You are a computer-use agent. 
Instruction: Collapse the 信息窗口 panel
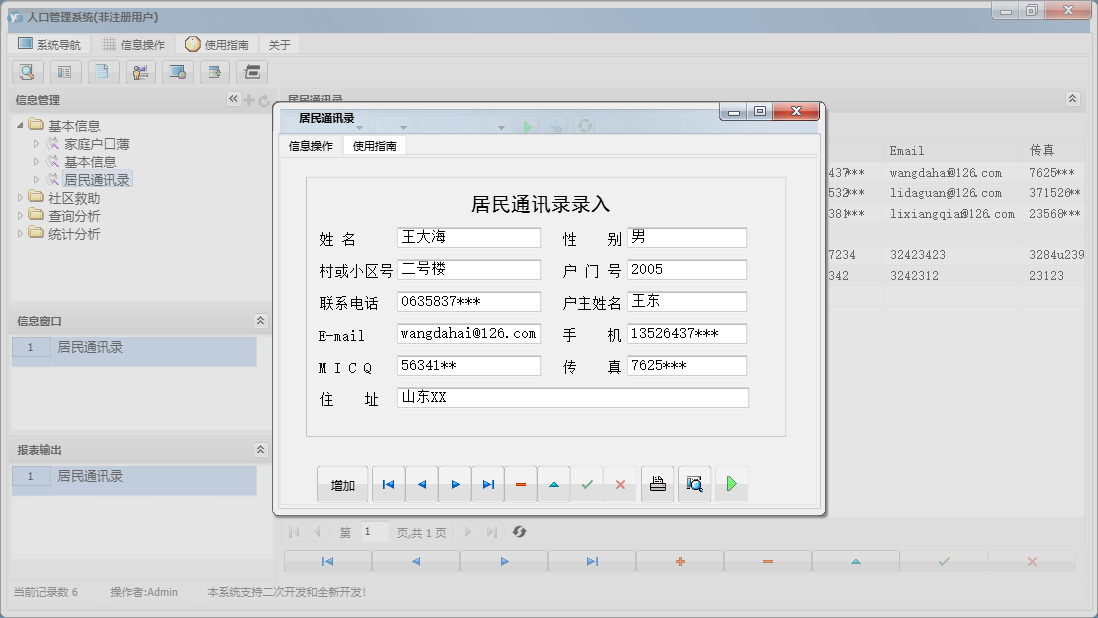click(261, 321)
